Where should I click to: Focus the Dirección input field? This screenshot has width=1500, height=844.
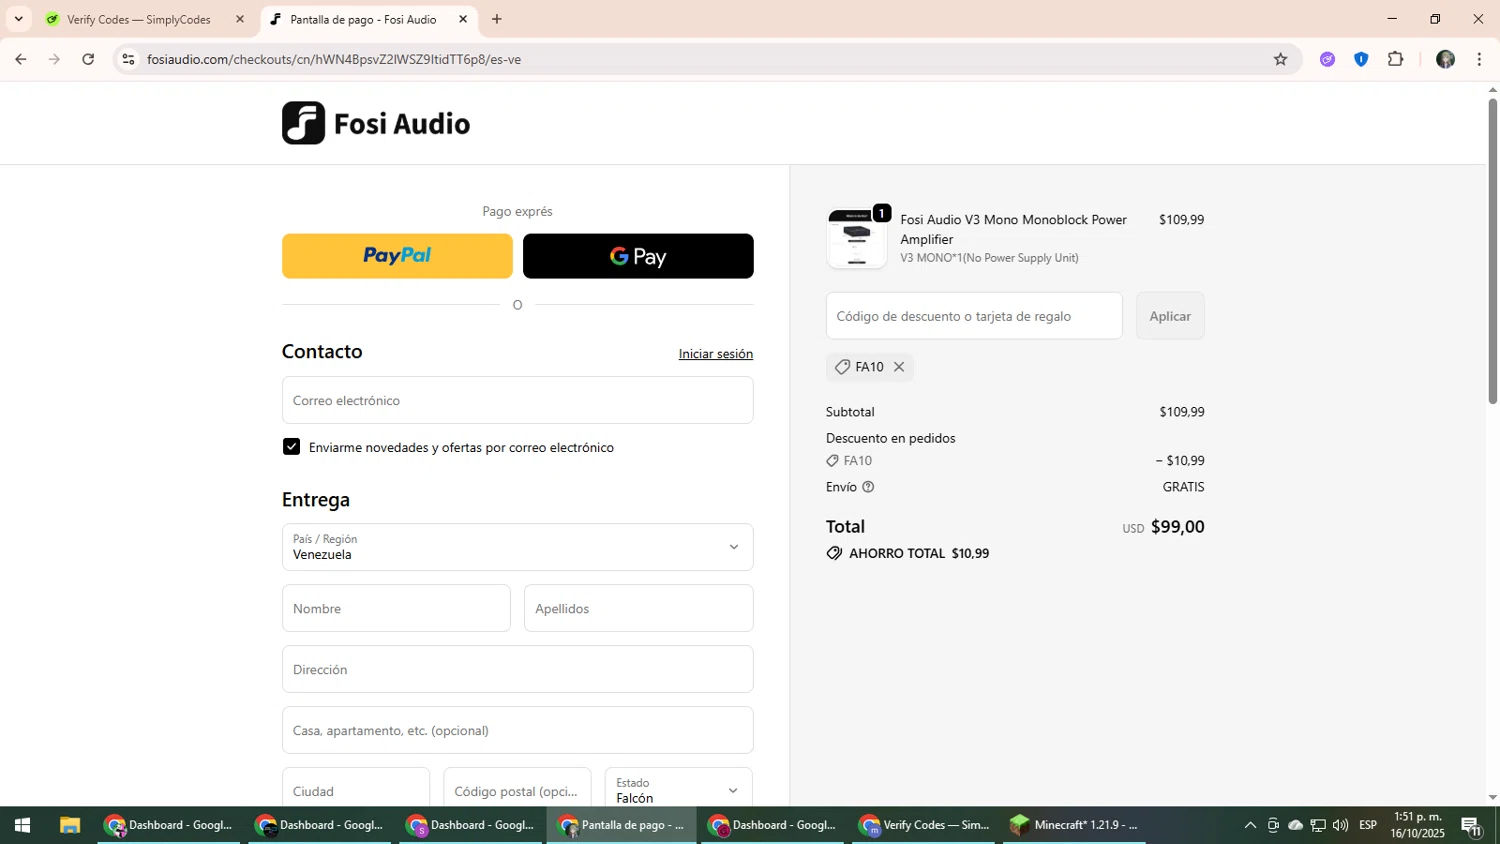point(518,669)
